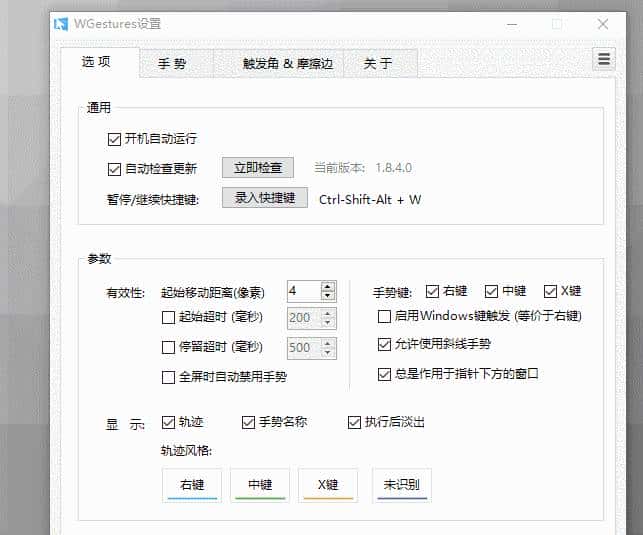Decrease 停留超时 value with down arrow
Viewport: 643px width, 535px height.
tap(328, 353)
